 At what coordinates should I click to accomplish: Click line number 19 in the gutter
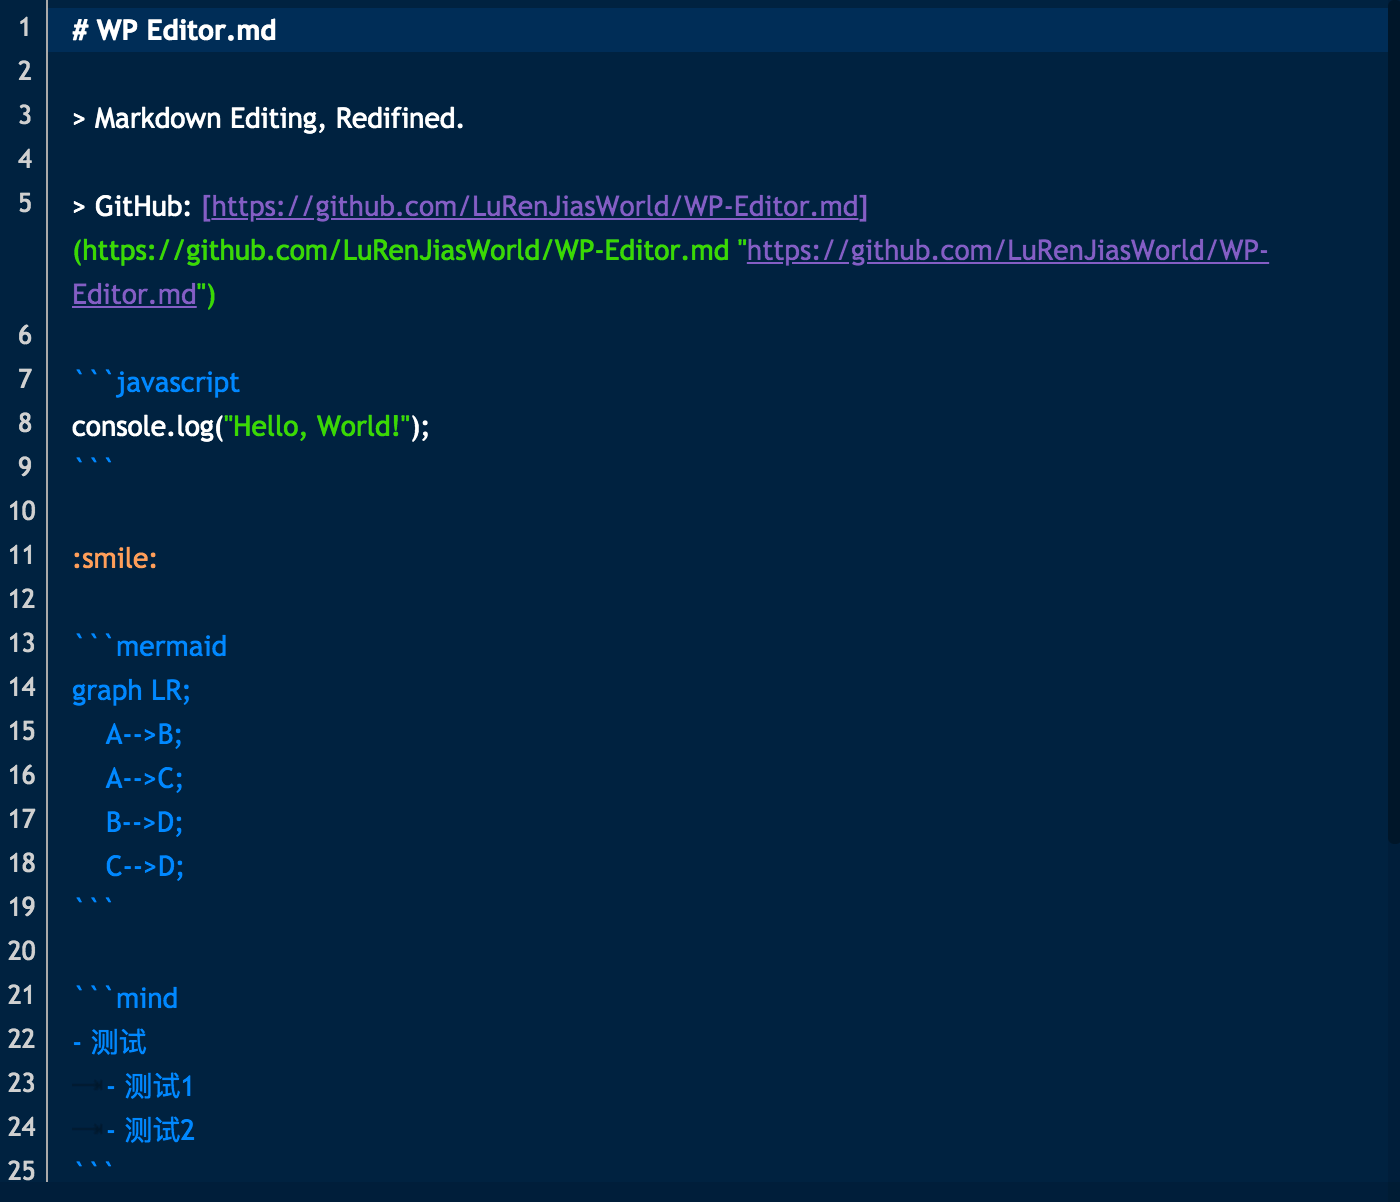click(22, 907)
